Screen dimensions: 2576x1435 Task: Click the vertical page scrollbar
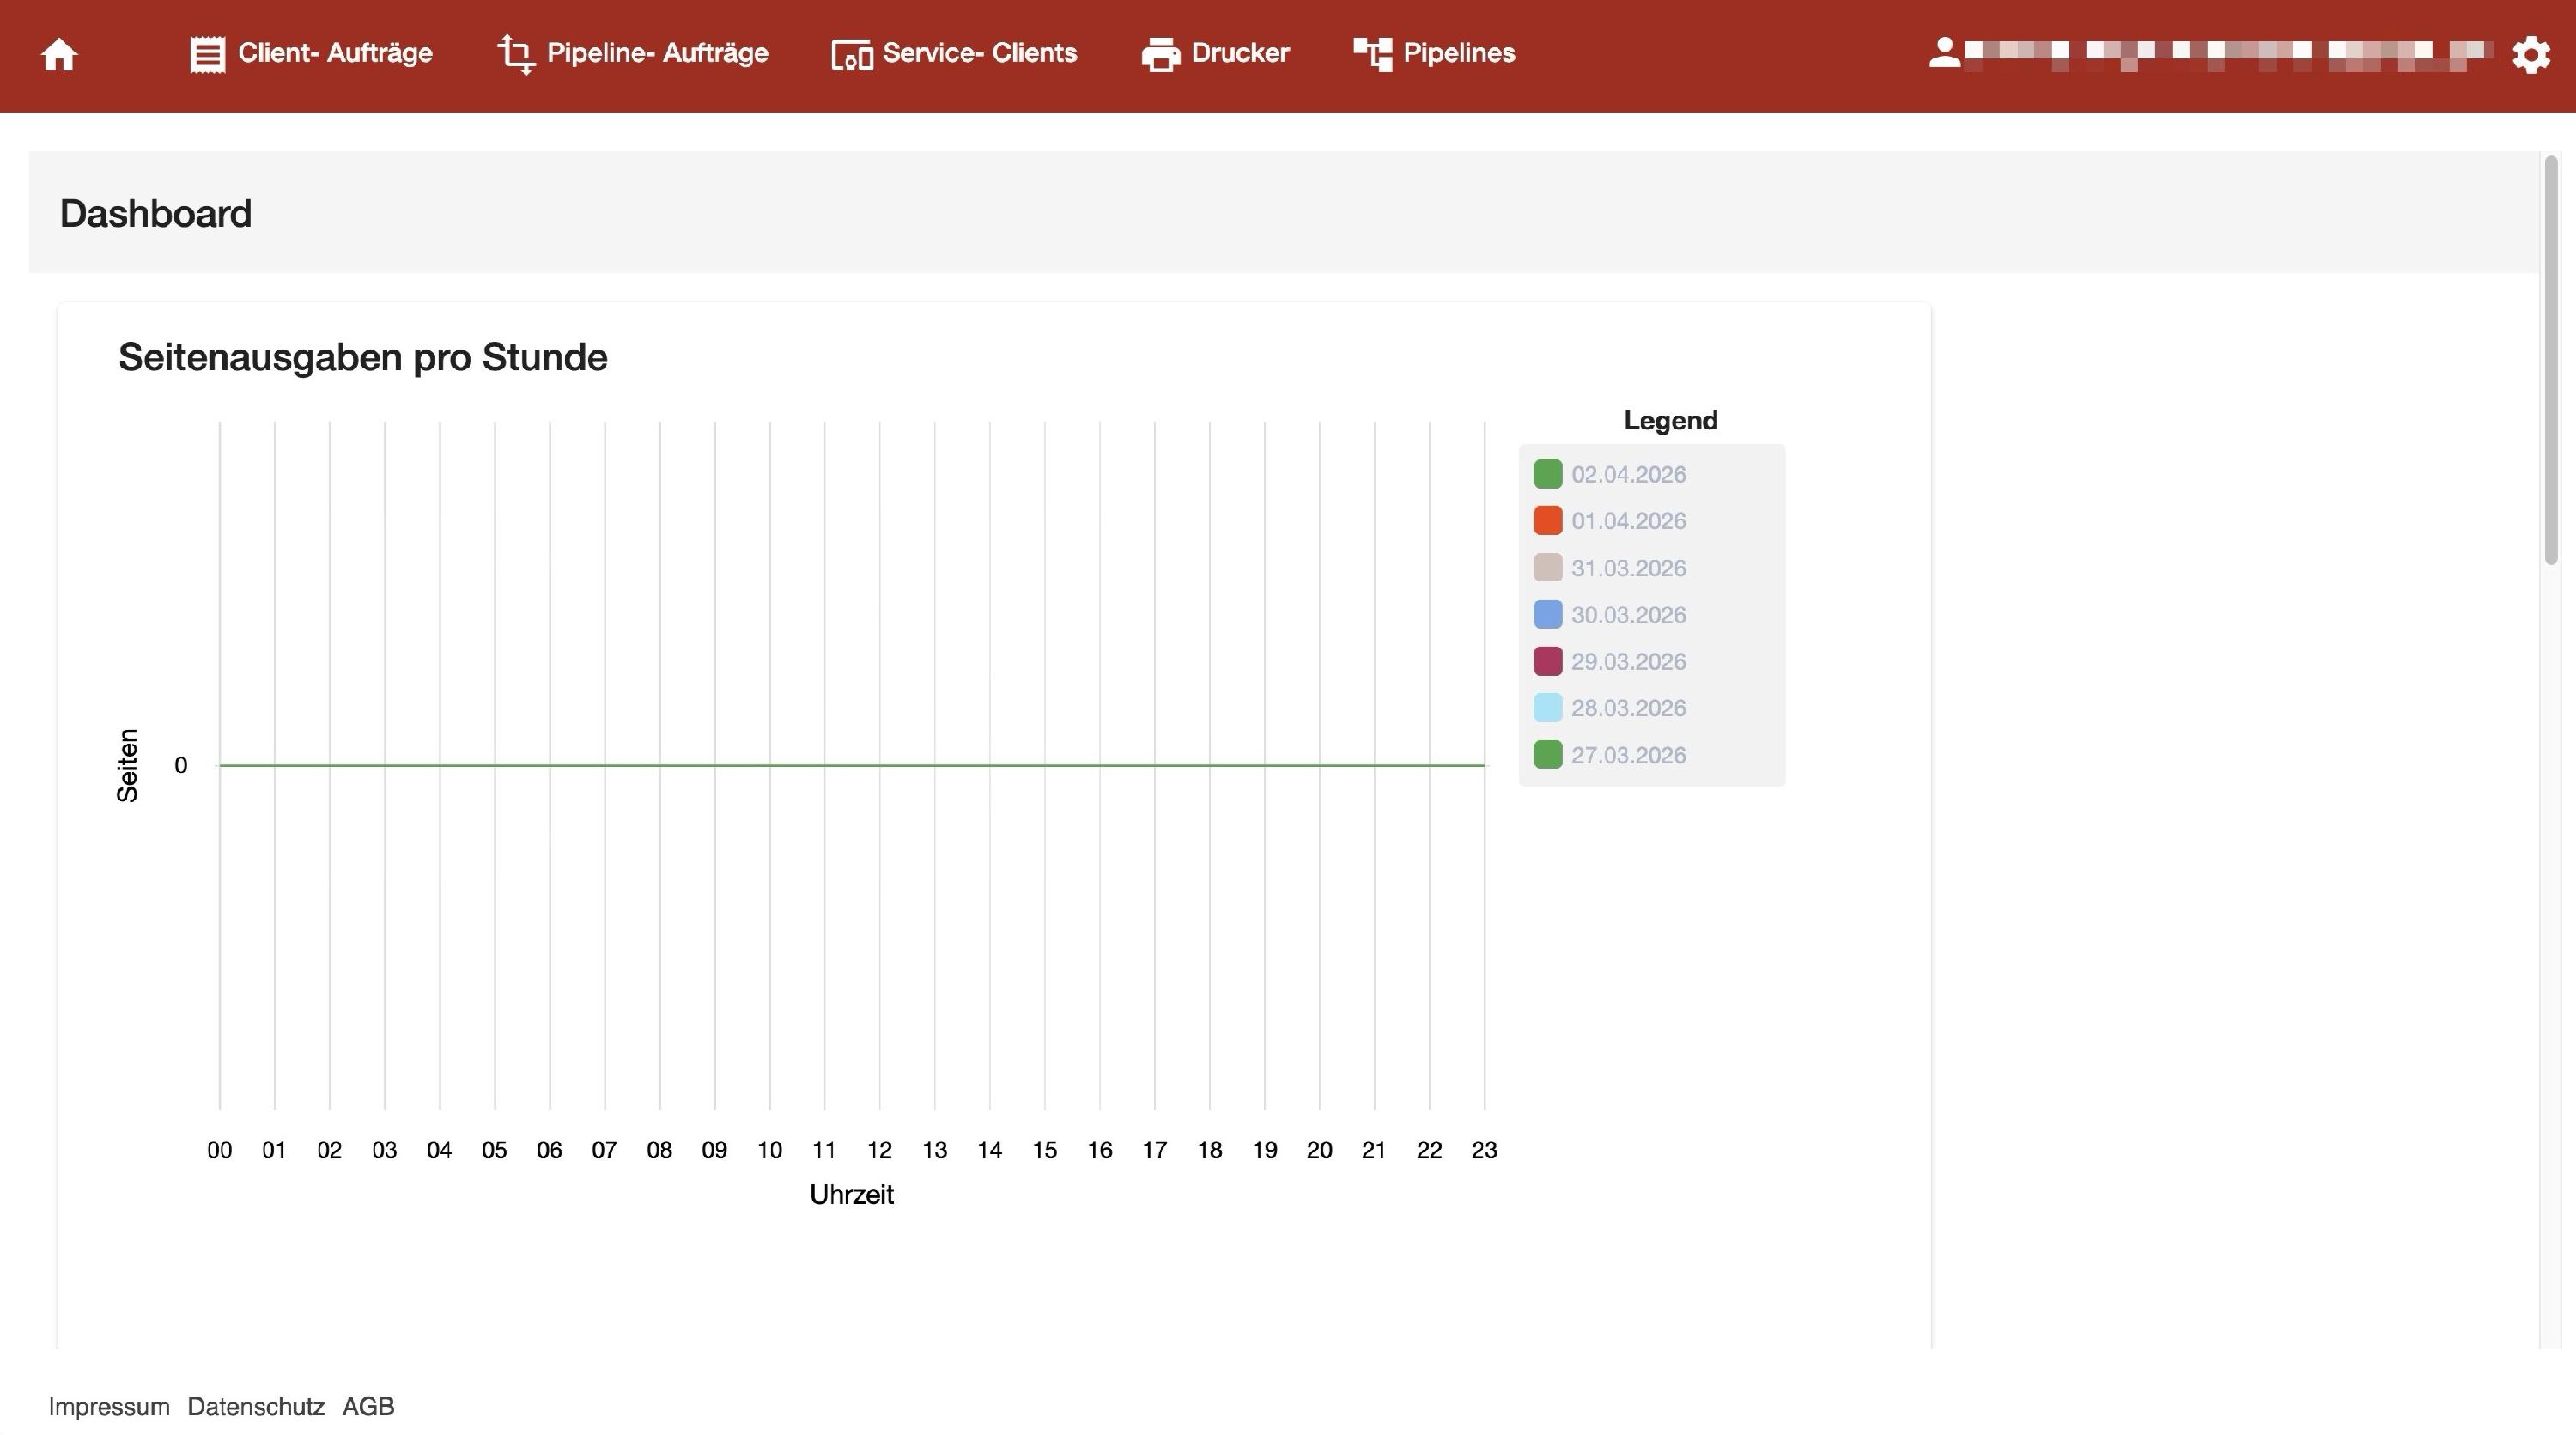pyautogui.click(x=2551, y=360)
